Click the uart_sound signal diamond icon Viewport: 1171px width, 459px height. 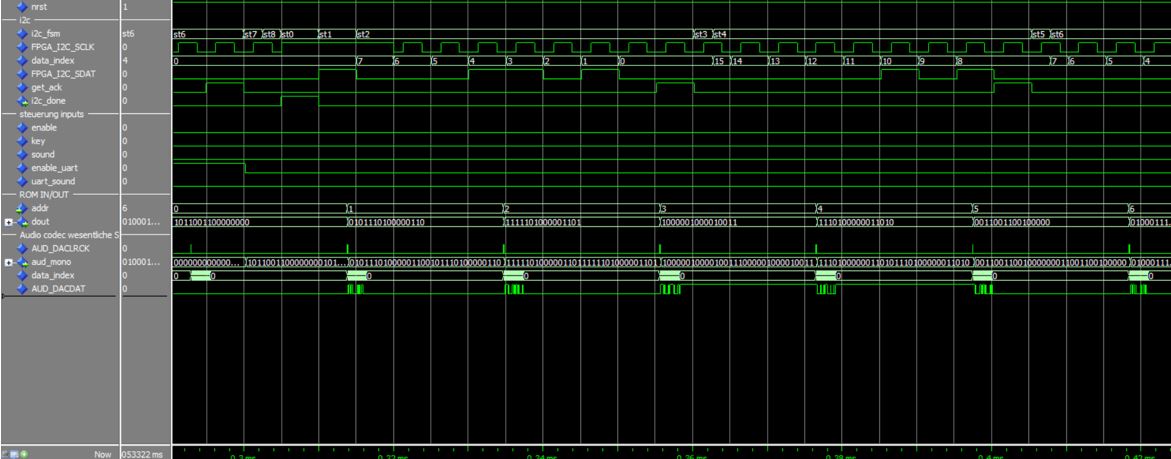(22, 181)
